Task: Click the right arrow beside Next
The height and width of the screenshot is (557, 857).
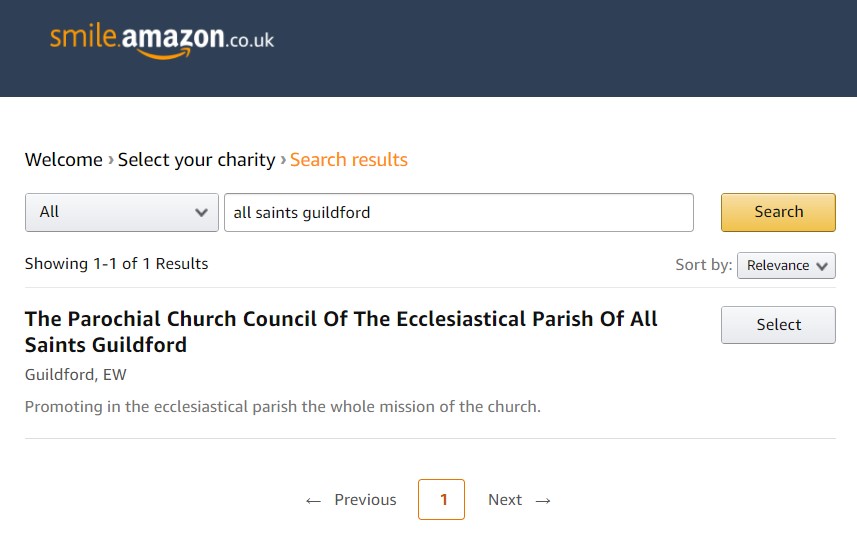Action: (543, 501)
